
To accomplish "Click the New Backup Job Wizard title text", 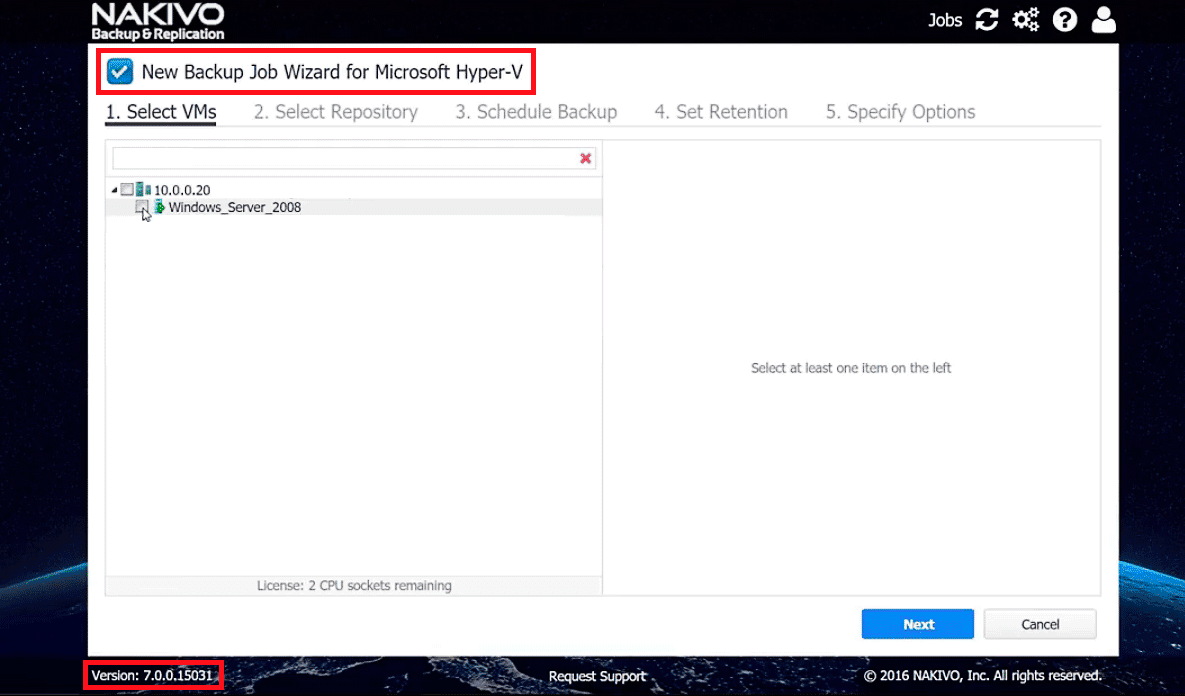I will tap(332, 72).
